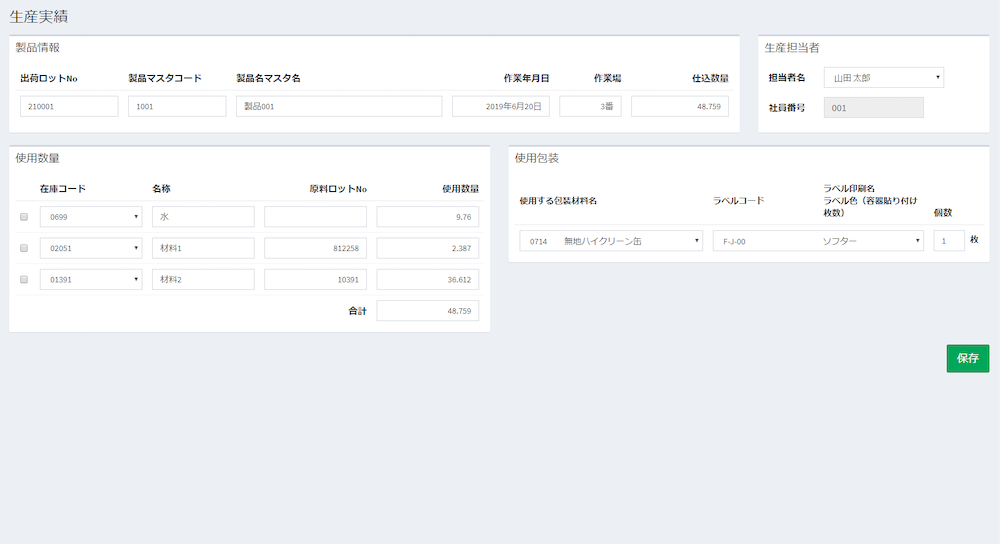Click the 原料ロットNo field containing 812258
The width and height of the screenshot is (1000, 544).
315,248
